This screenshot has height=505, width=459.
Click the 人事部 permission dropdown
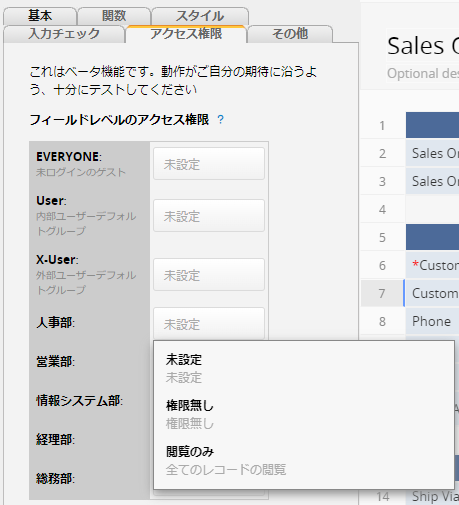(209, 323)
